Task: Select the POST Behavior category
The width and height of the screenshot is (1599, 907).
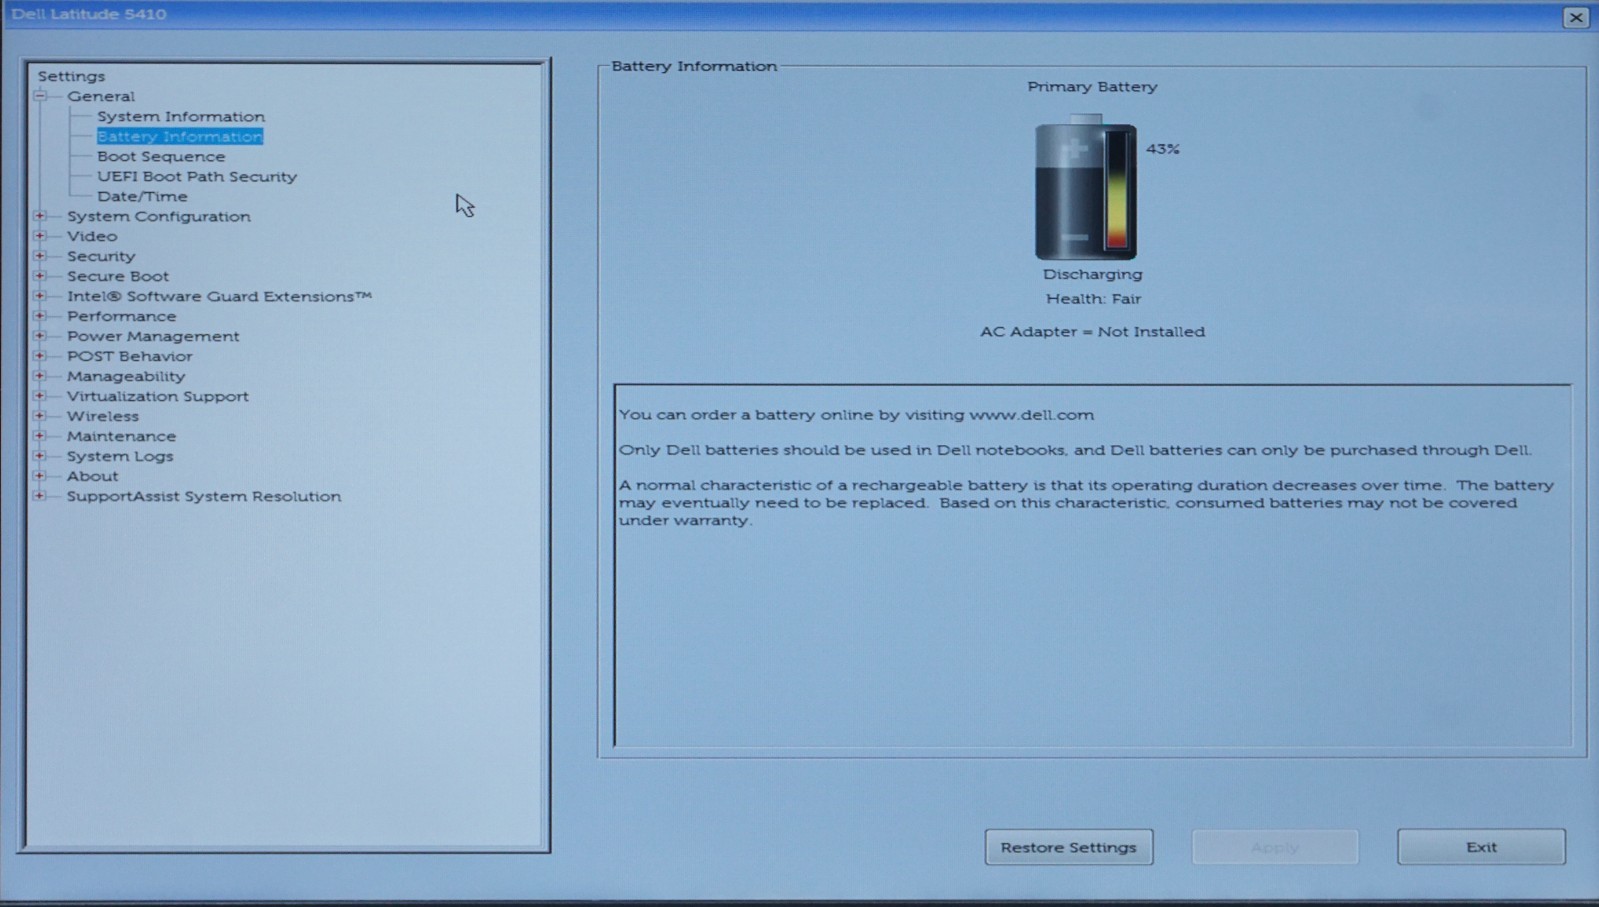Action: click(130, 356)
